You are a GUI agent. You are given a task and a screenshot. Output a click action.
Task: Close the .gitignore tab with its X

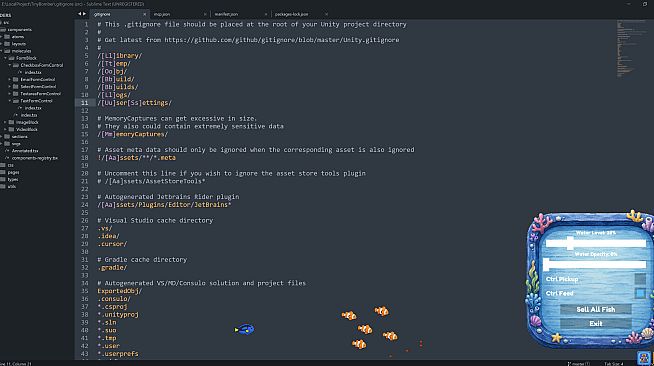click(x=145, y=14)
